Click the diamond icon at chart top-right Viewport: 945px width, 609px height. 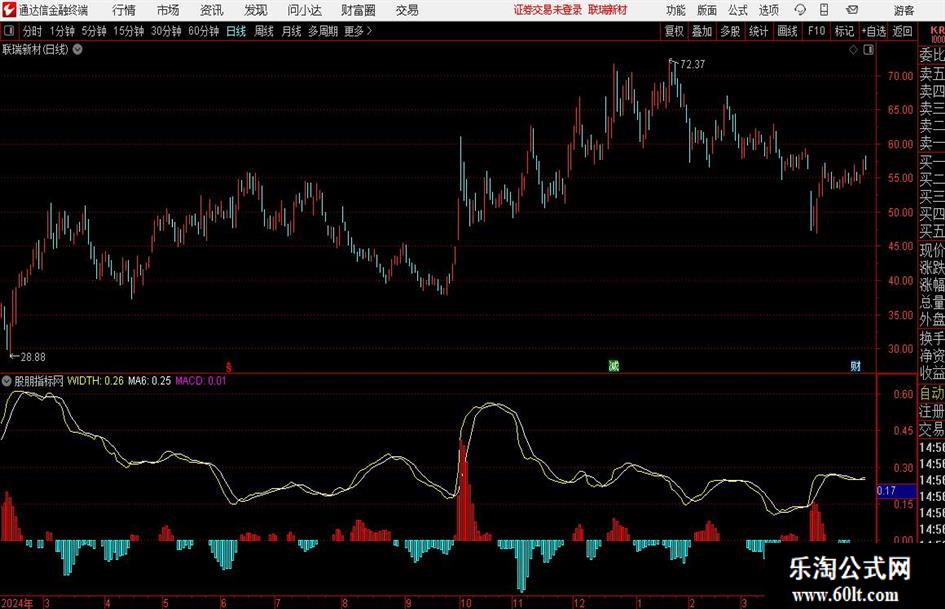853,50
